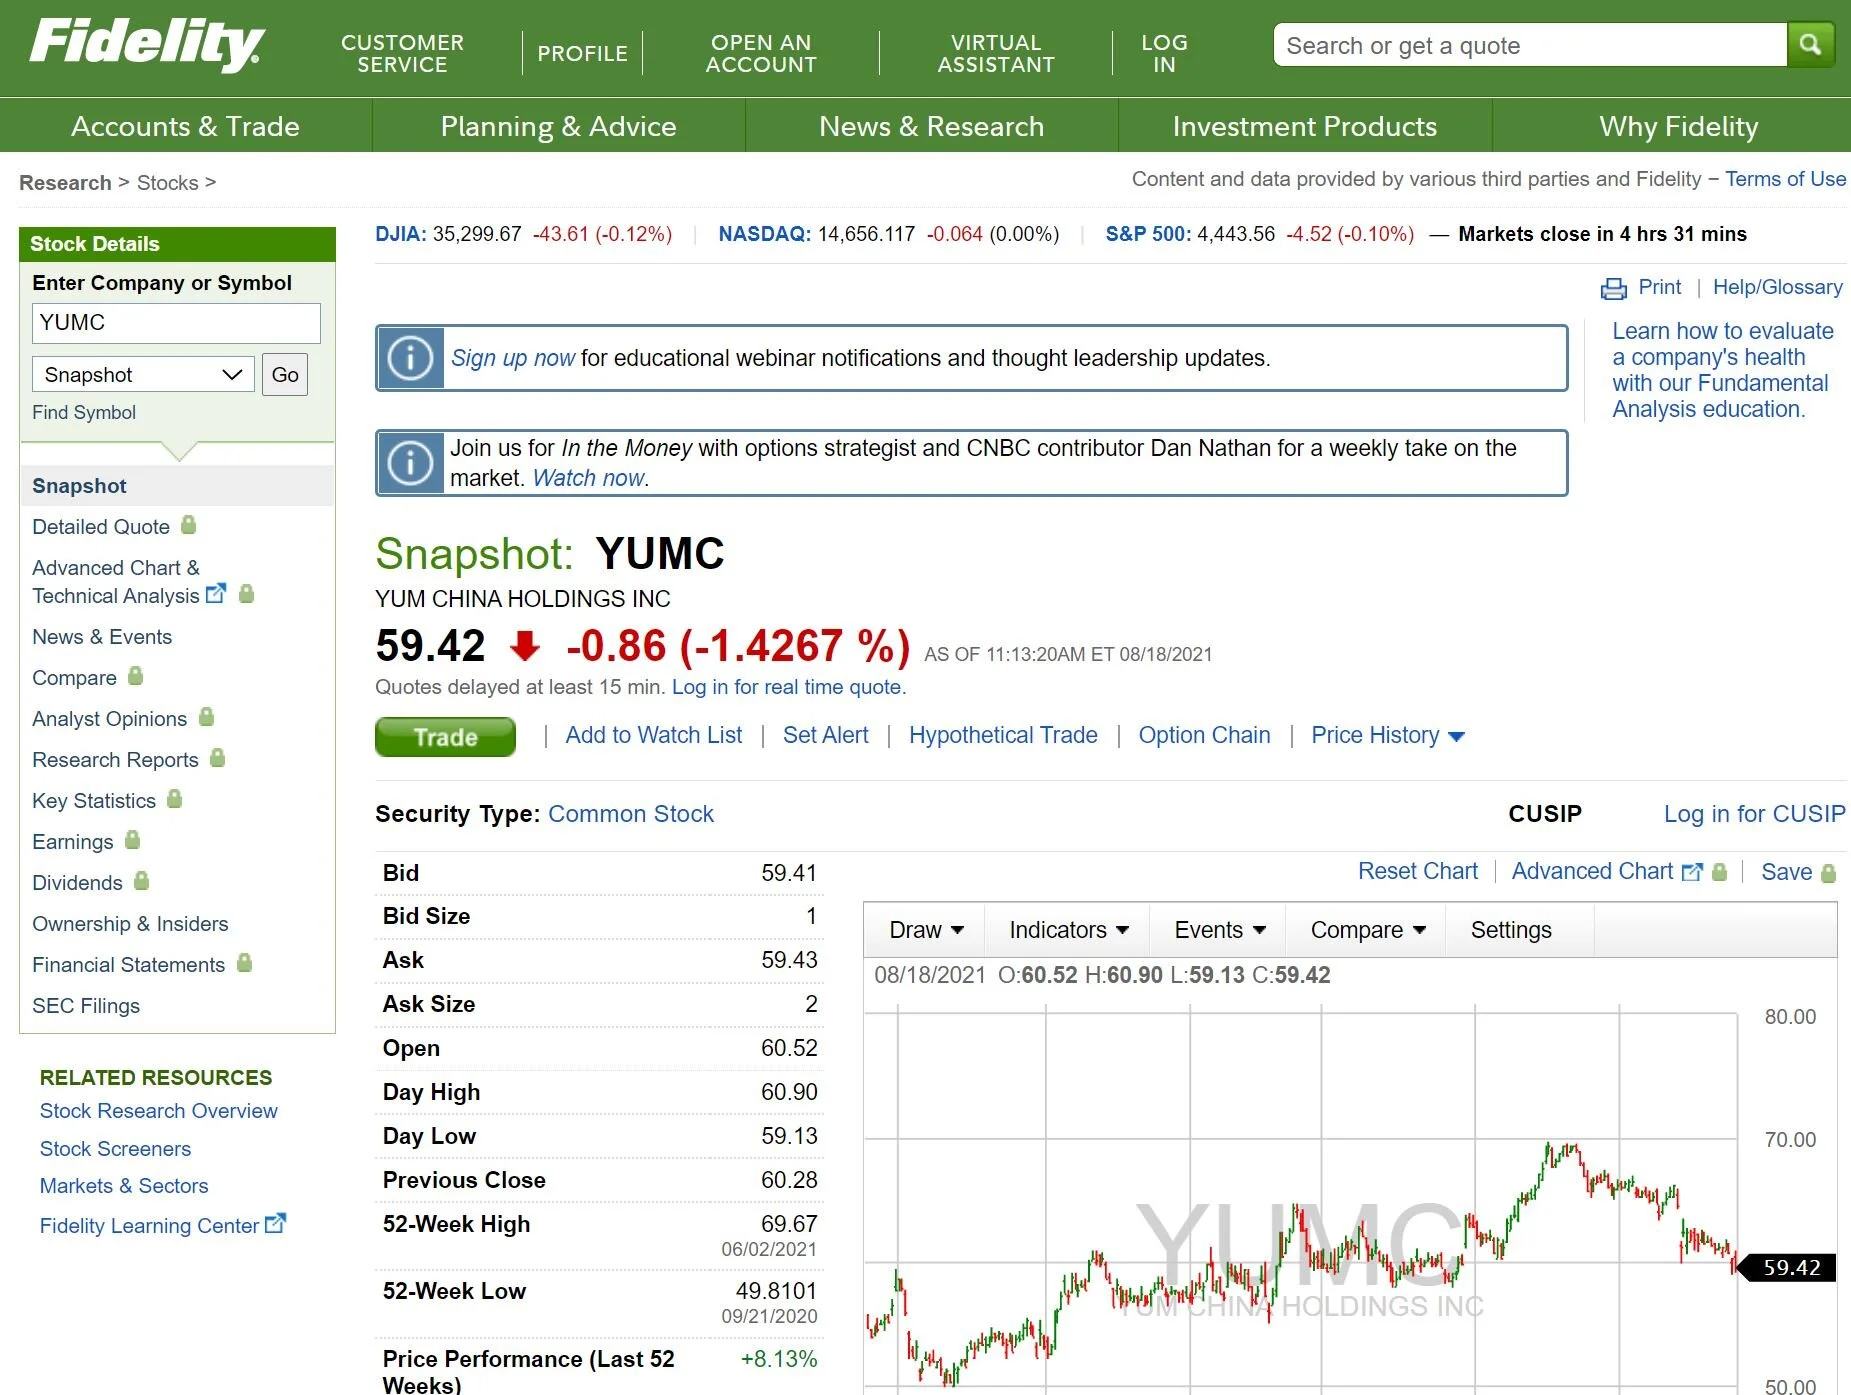Click the lock icon beside Detailed Quote
Viewport: 1851px width, 1395px height.
coord(188,525)
